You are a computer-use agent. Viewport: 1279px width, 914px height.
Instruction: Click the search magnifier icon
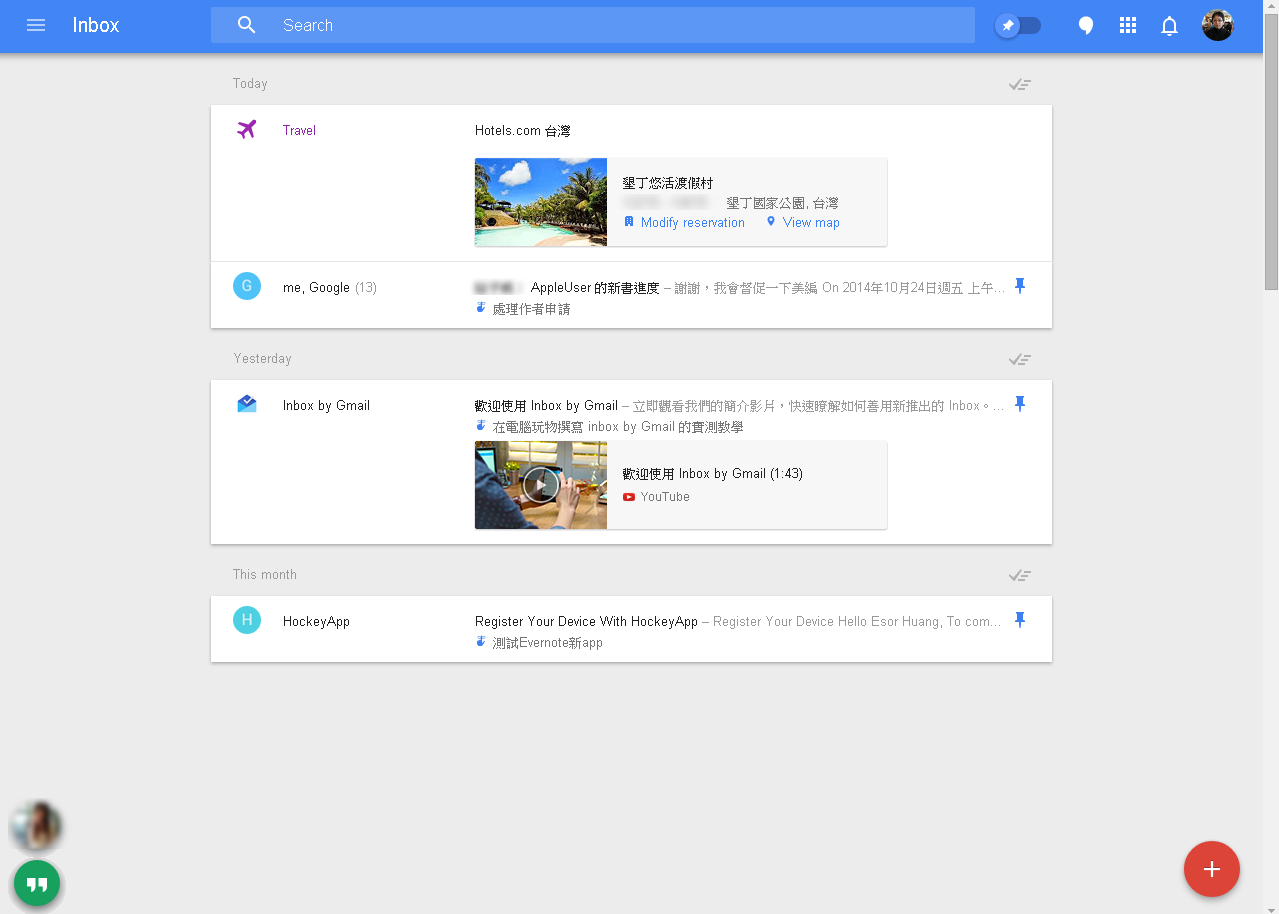[x=246, y=24]
